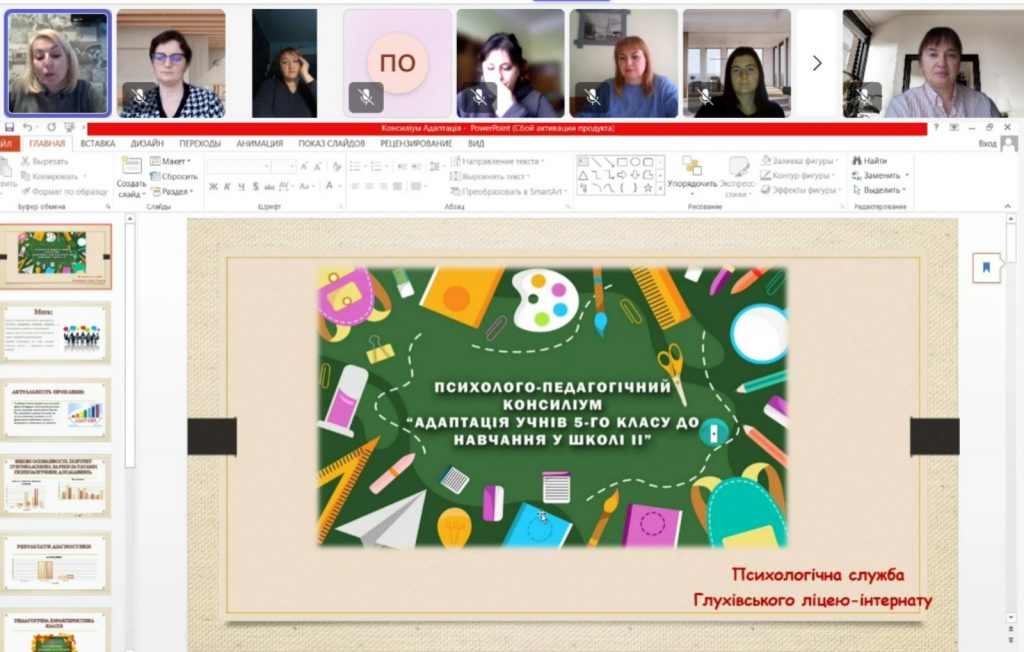Open Экспресс-стили quick styles
The image size is (1024, 652).
737,176
